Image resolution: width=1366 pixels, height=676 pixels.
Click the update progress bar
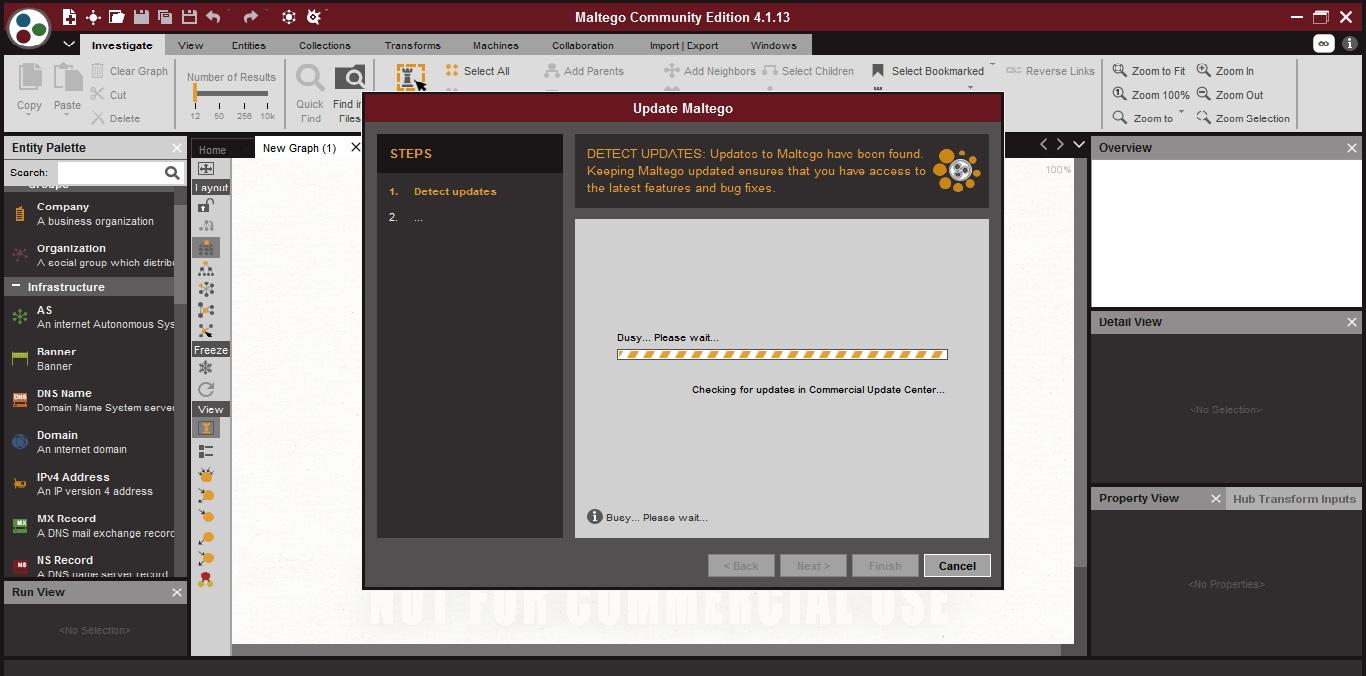(782, 354)
